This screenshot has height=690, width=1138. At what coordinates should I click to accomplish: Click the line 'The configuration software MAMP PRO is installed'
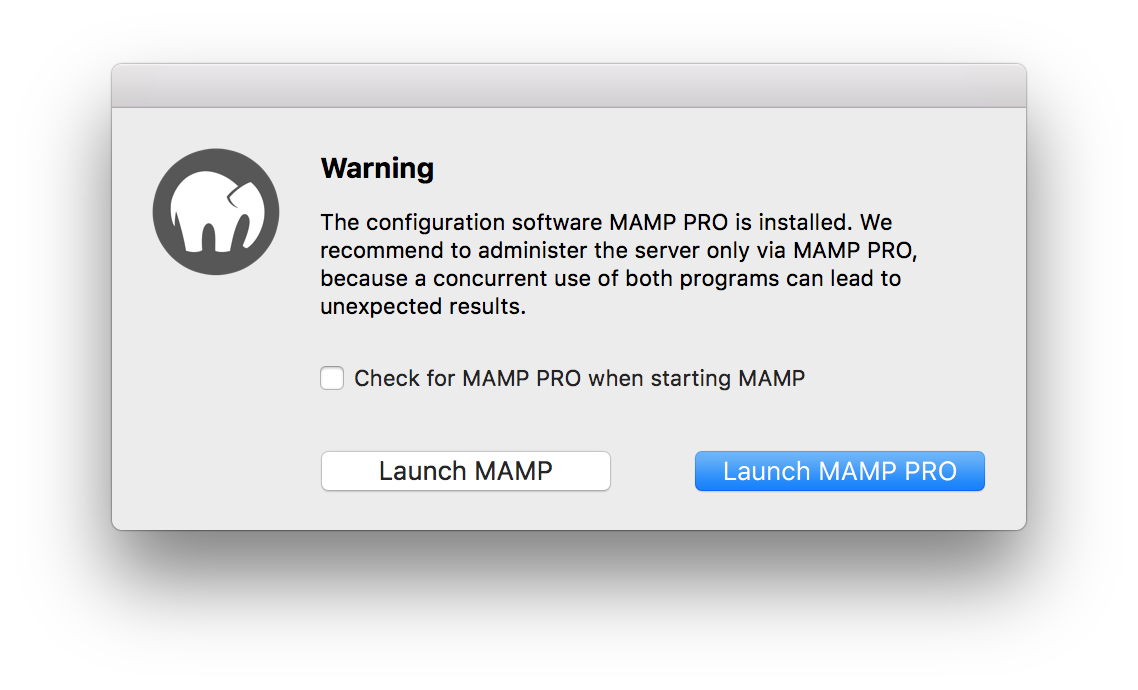point(586,222)
